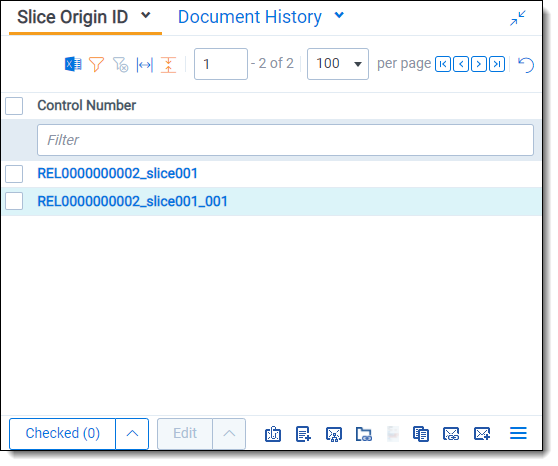Clear all filters with the funnel-X icon

(x=121, y=65)
